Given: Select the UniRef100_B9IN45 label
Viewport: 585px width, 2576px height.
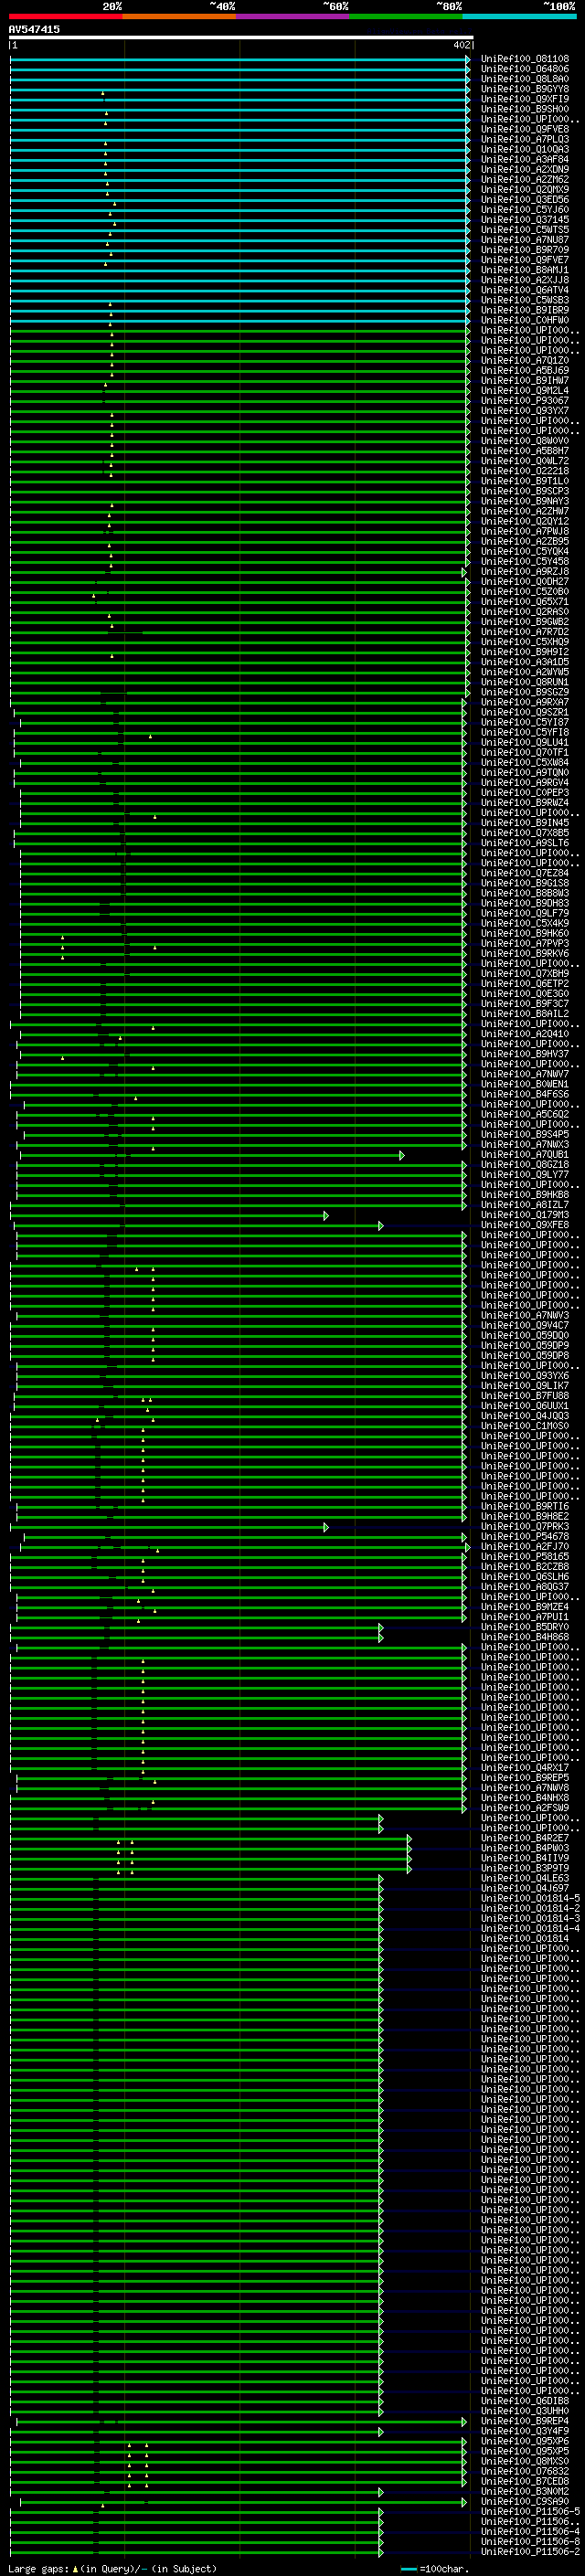Looking at the screenshot, I should pos(525,823).
